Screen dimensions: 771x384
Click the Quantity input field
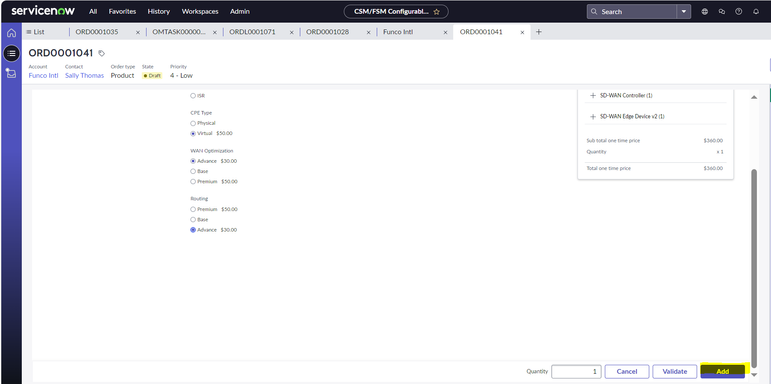[x=576, y=371]
